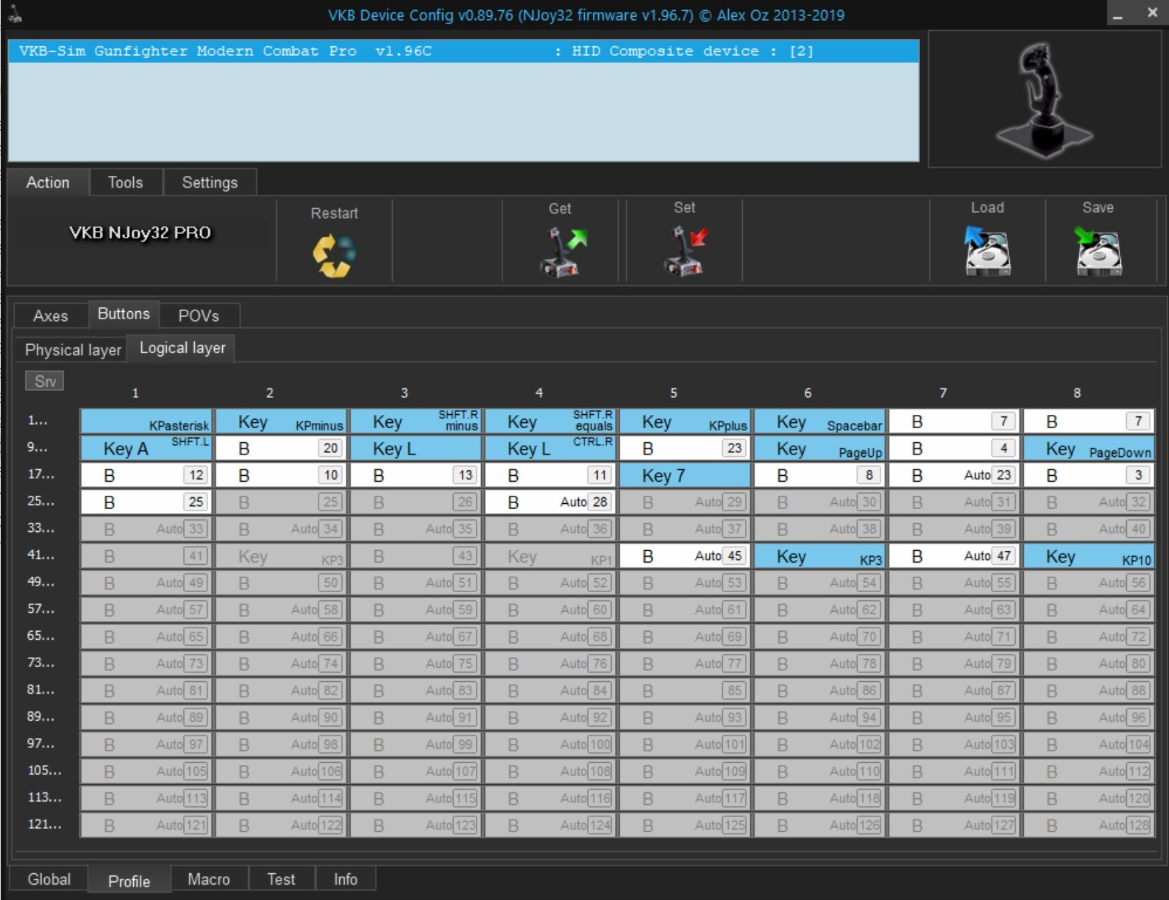Select the B Auto 45 cell
Image resolution: width=1169 pixels, height=900 pixels.
tap(685, 556)
